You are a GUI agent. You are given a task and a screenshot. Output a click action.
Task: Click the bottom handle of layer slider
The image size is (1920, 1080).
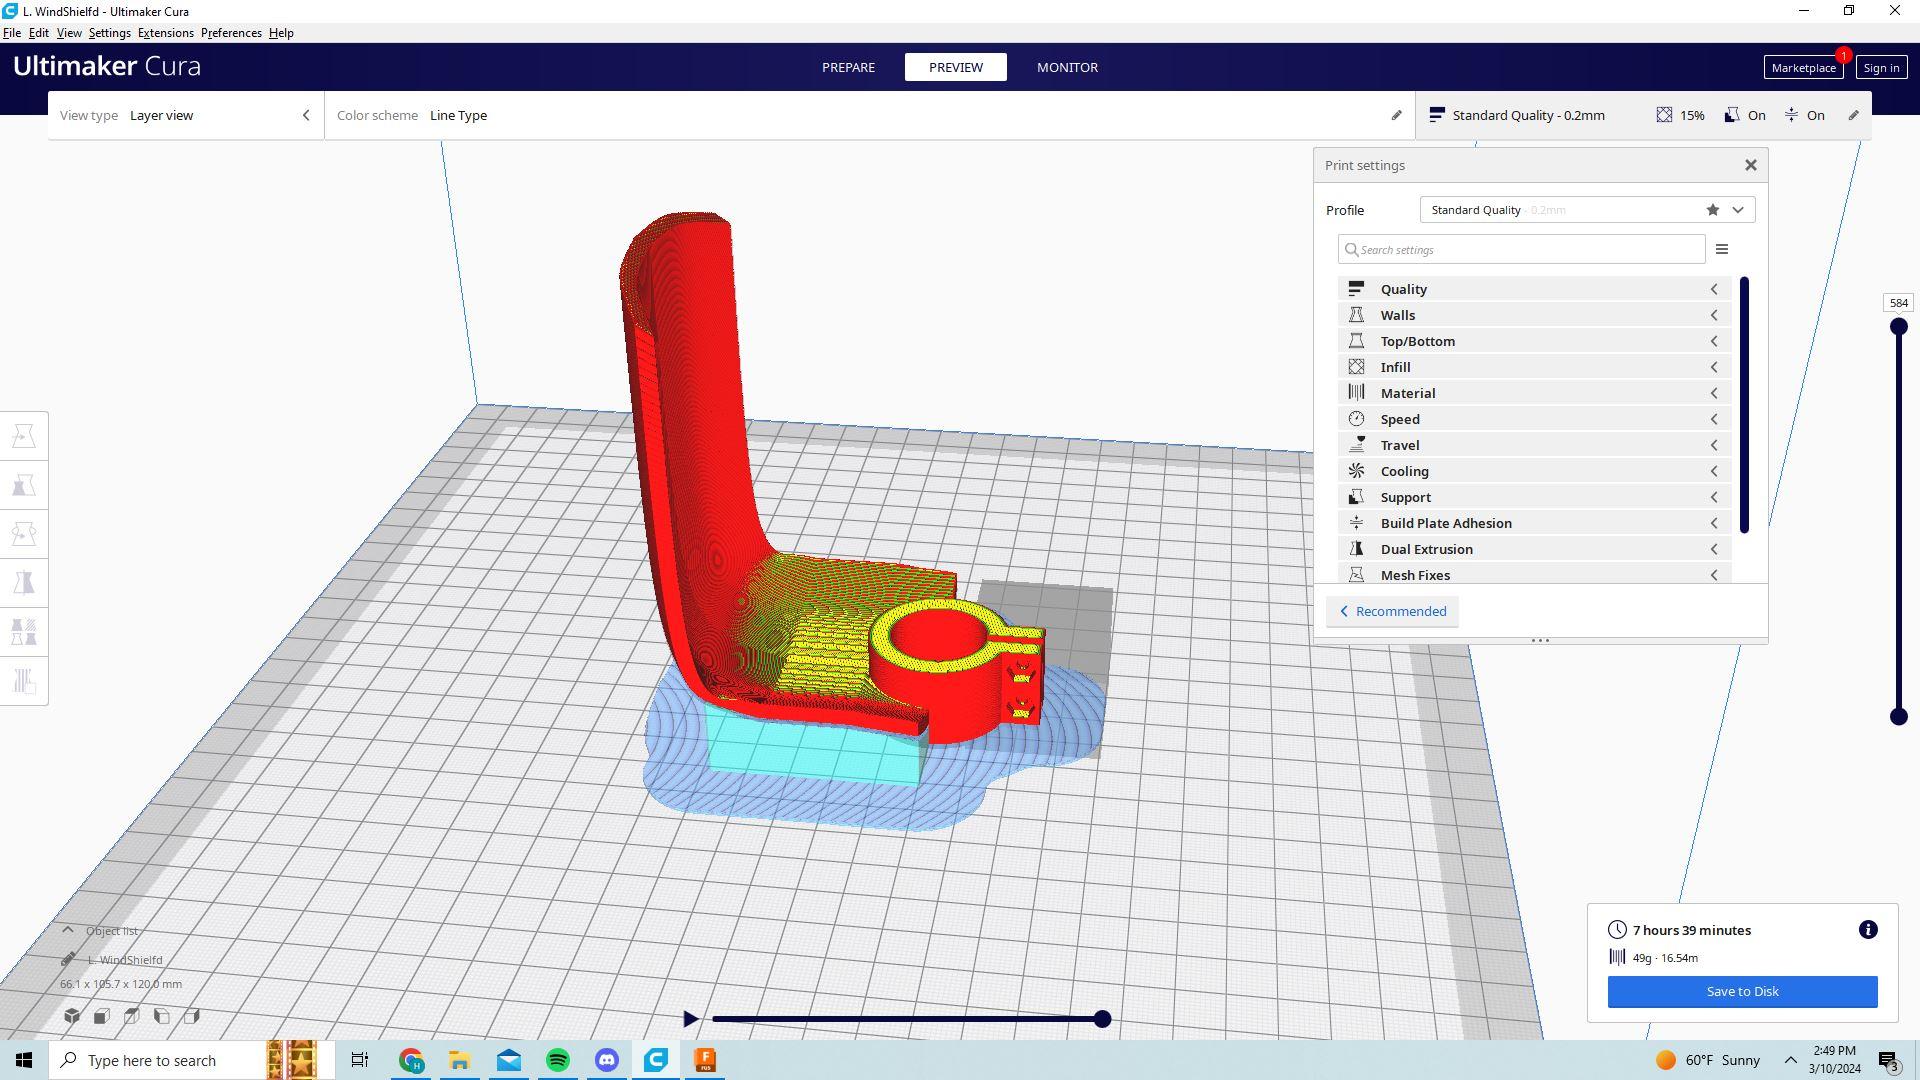click(x=1898, y=716)
